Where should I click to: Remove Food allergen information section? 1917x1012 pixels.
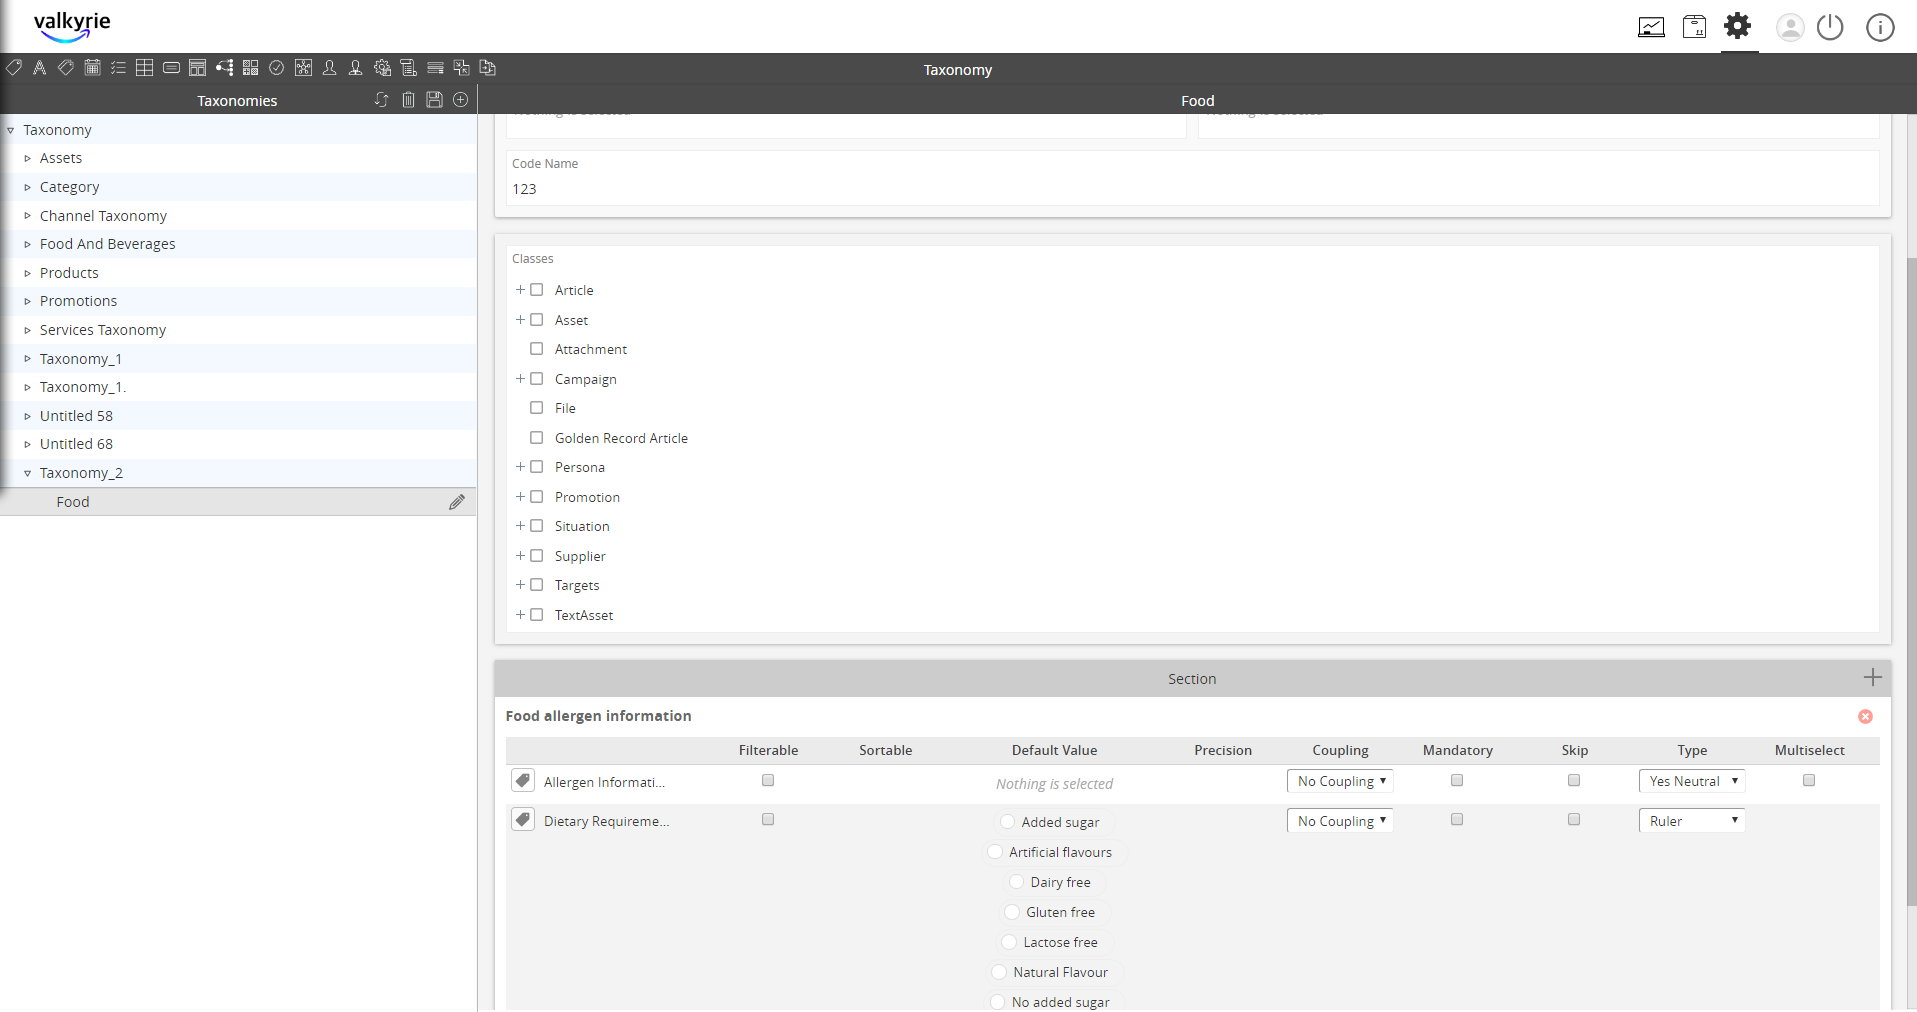pyautogui.click(x=1865, y=717)
